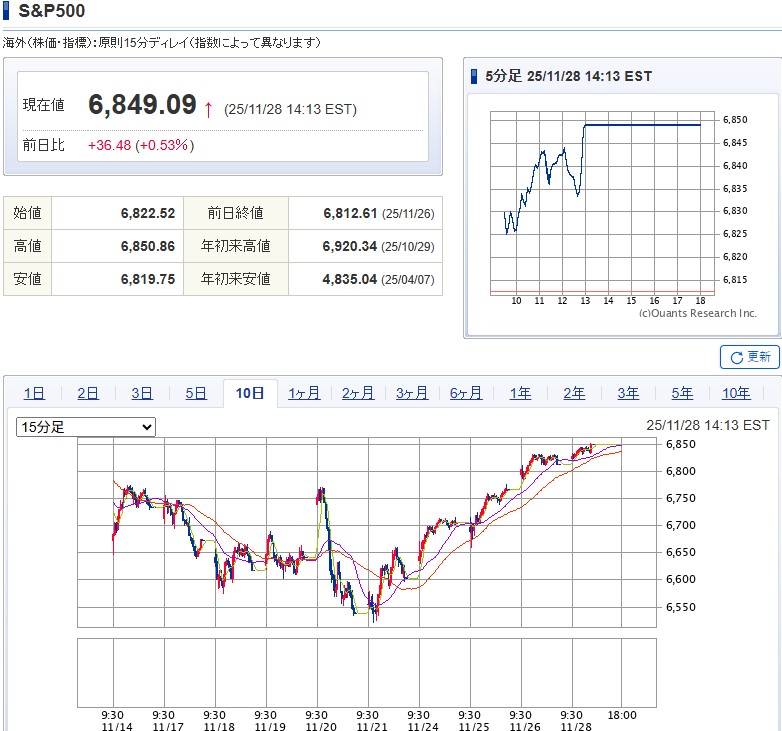This screenshot has height=731, width=782.
Task: Switch to the 10年 chart tab
Action: (736, 393)
